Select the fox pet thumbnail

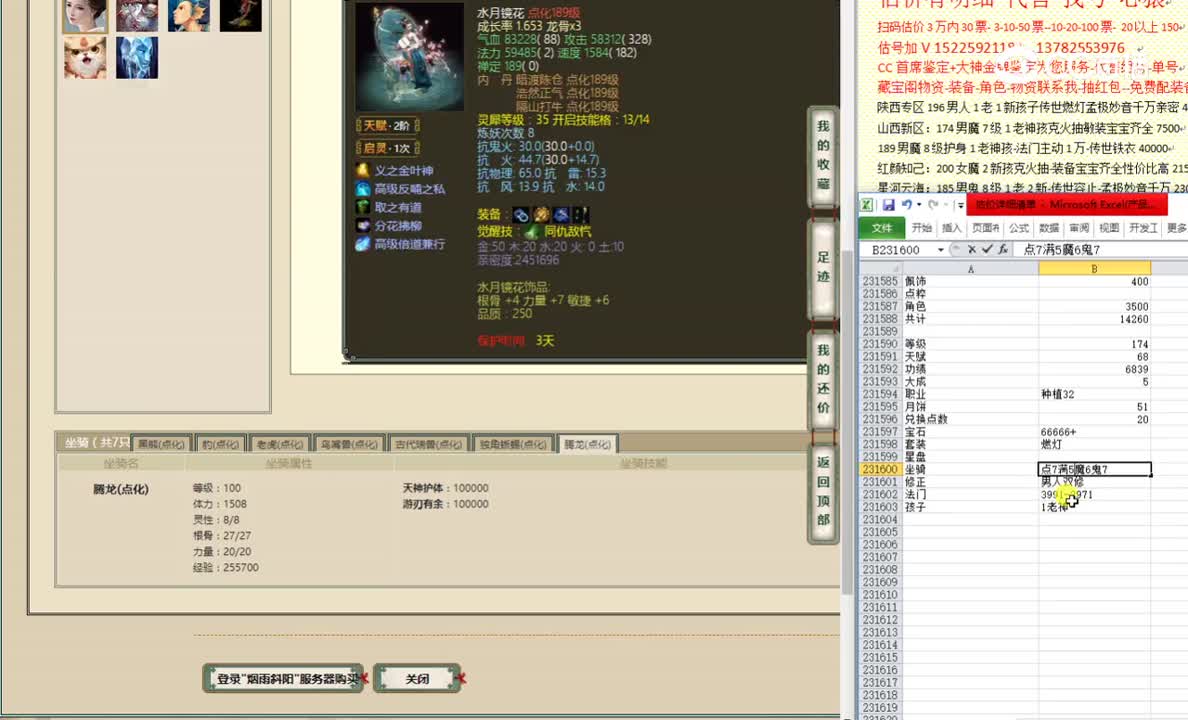point(85,58)
